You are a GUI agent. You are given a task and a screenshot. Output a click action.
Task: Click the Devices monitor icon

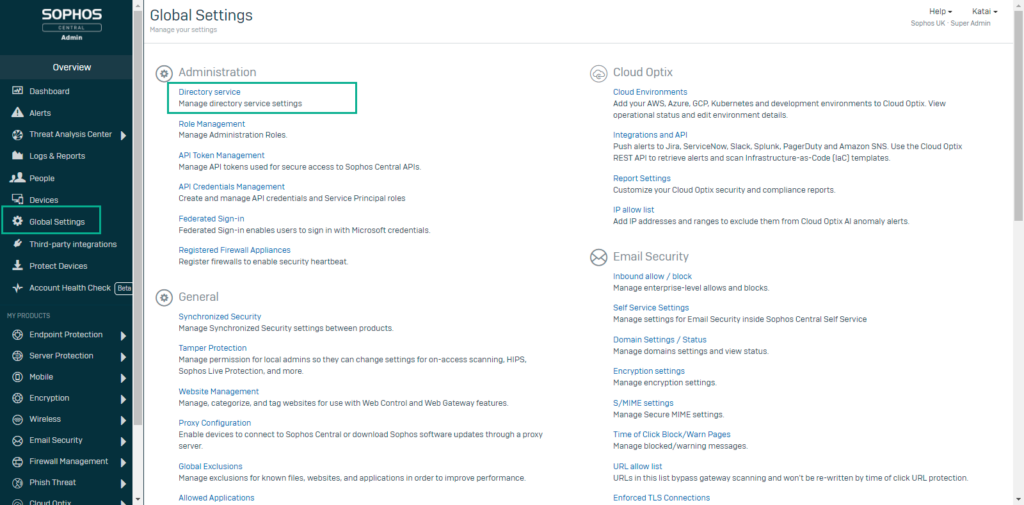(x=18, y=200)
